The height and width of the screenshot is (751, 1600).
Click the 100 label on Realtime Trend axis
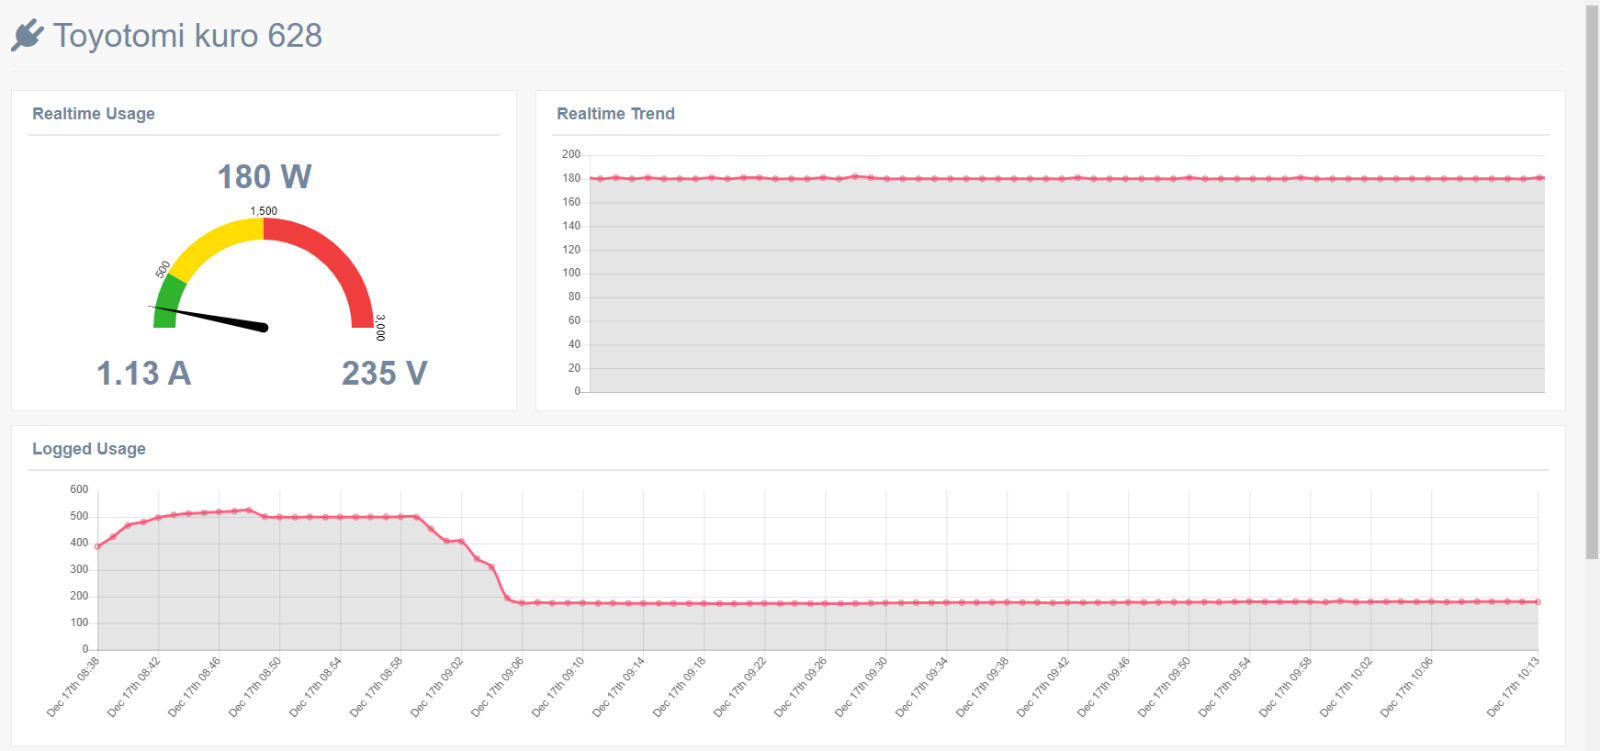tap(571, 272)
